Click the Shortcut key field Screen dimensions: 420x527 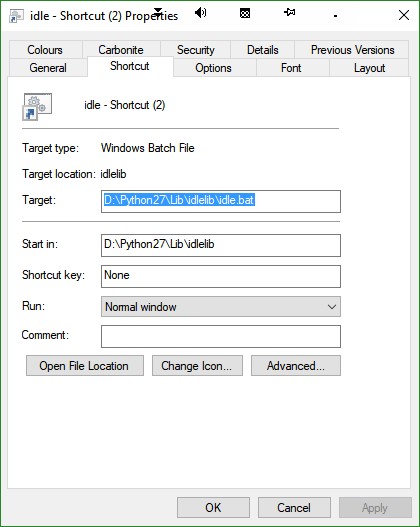pyautogui.click(x=221, y=276)
